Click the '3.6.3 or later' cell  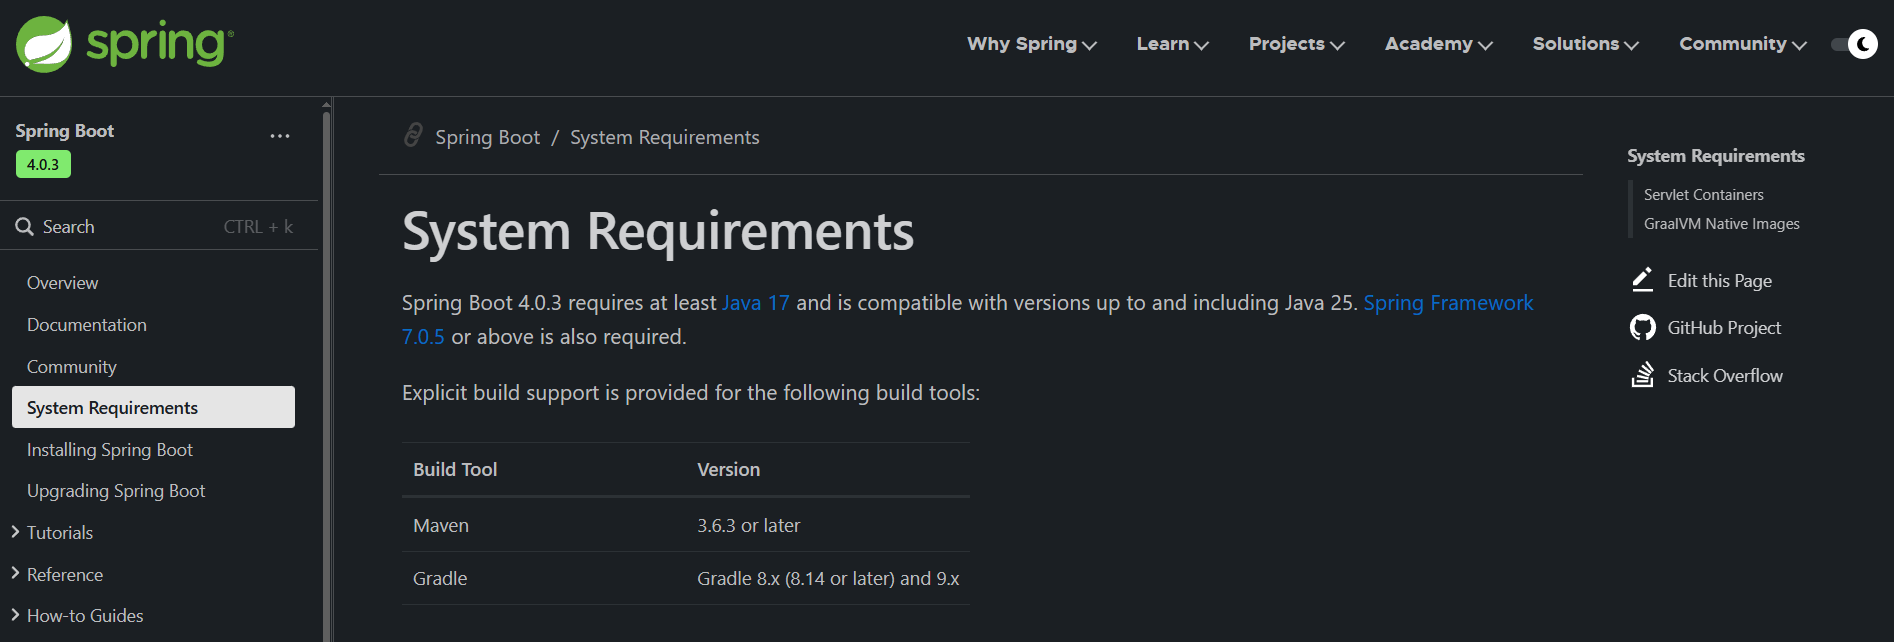pos(749,526)
